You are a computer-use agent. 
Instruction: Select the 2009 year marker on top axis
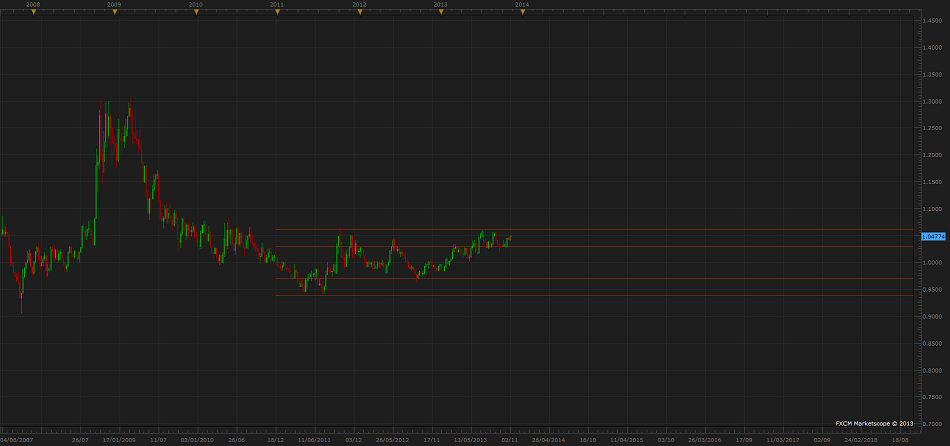pos(114,12)
